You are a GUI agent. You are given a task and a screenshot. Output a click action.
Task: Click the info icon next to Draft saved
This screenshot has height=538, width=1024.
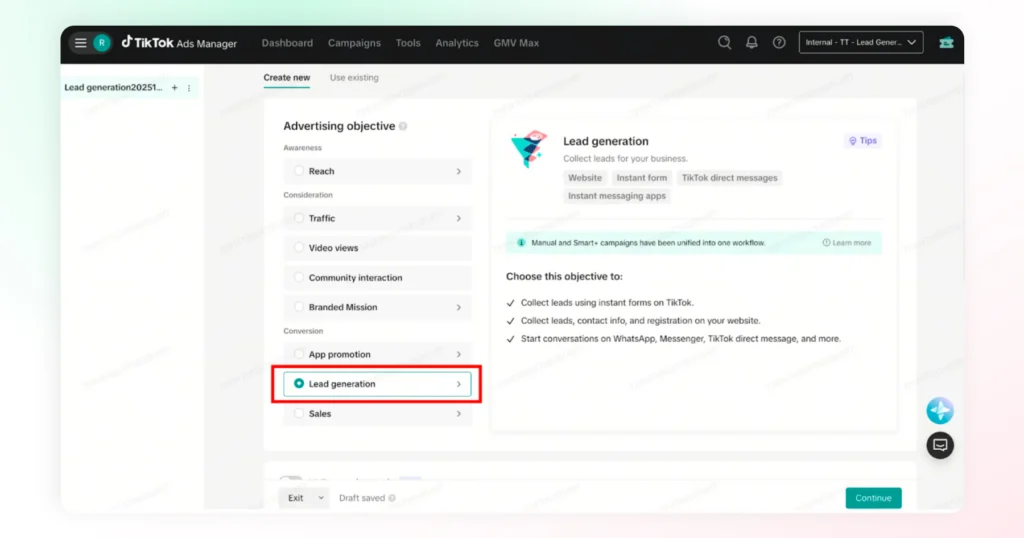(x=392, y=498)
